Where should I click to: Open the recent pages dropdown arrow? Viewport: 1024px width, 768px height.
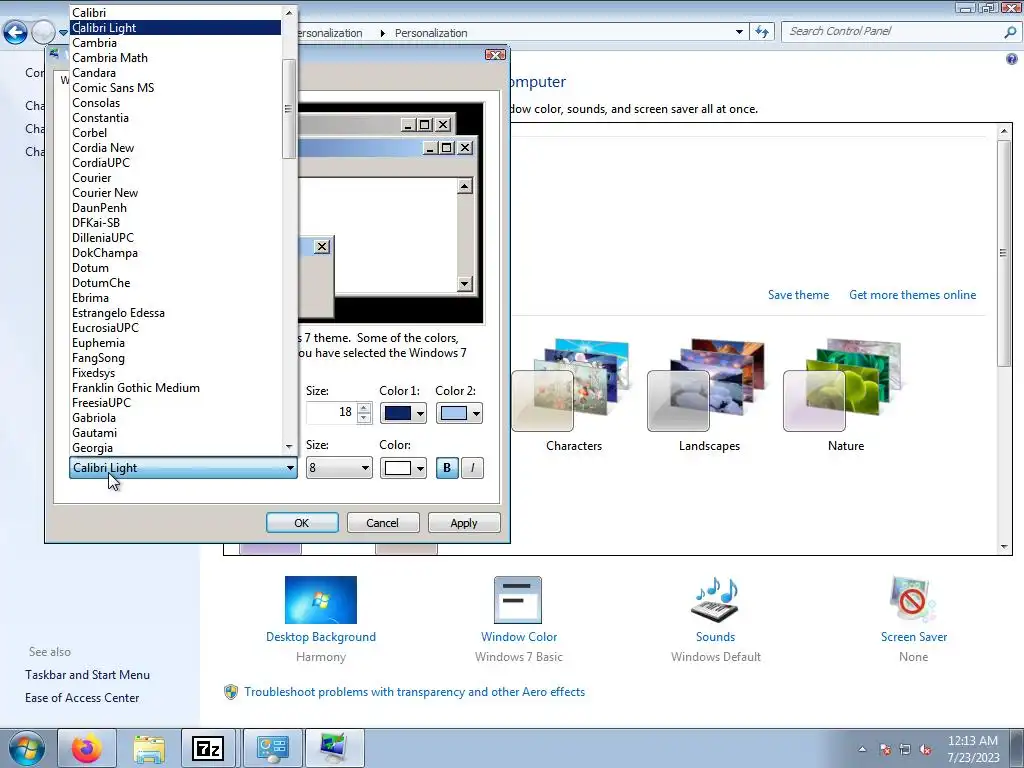pyautogui.click(x=63, y=32)
